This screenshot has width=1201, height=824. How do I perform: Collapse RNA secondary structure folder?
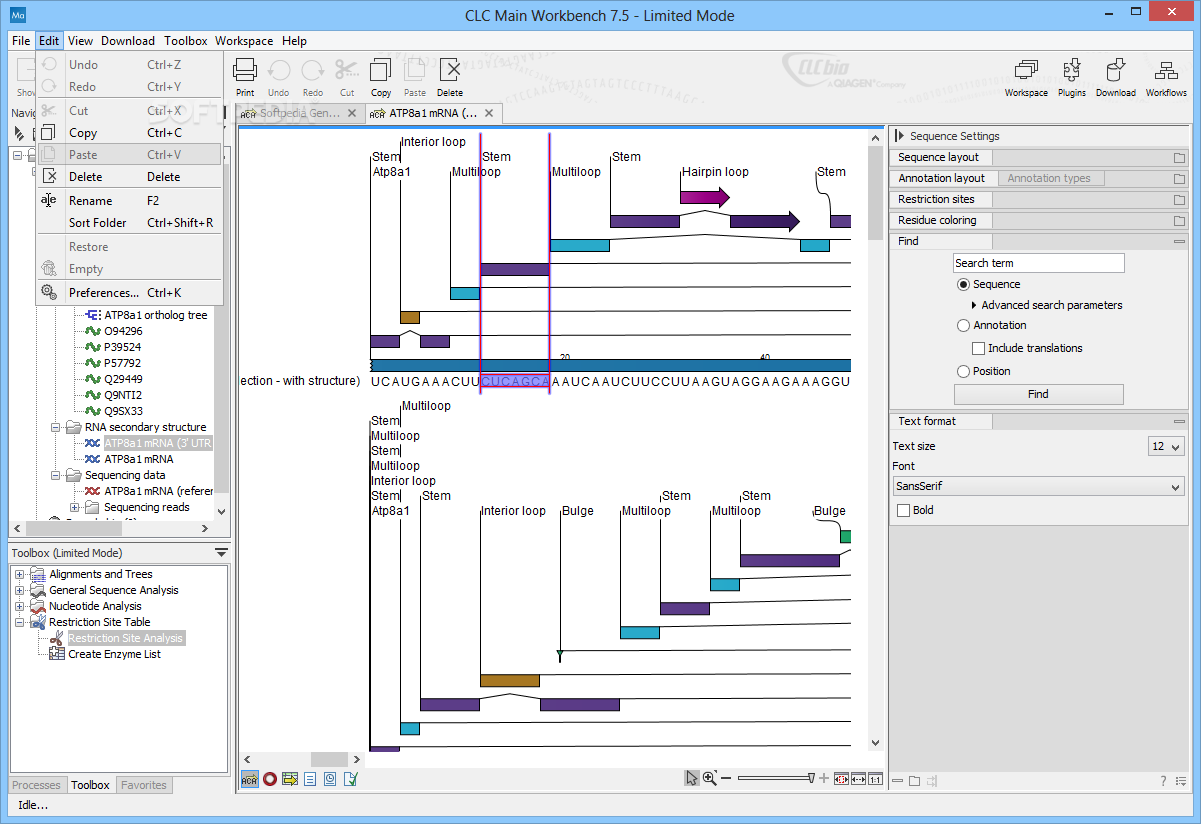(x=58, y=427)
